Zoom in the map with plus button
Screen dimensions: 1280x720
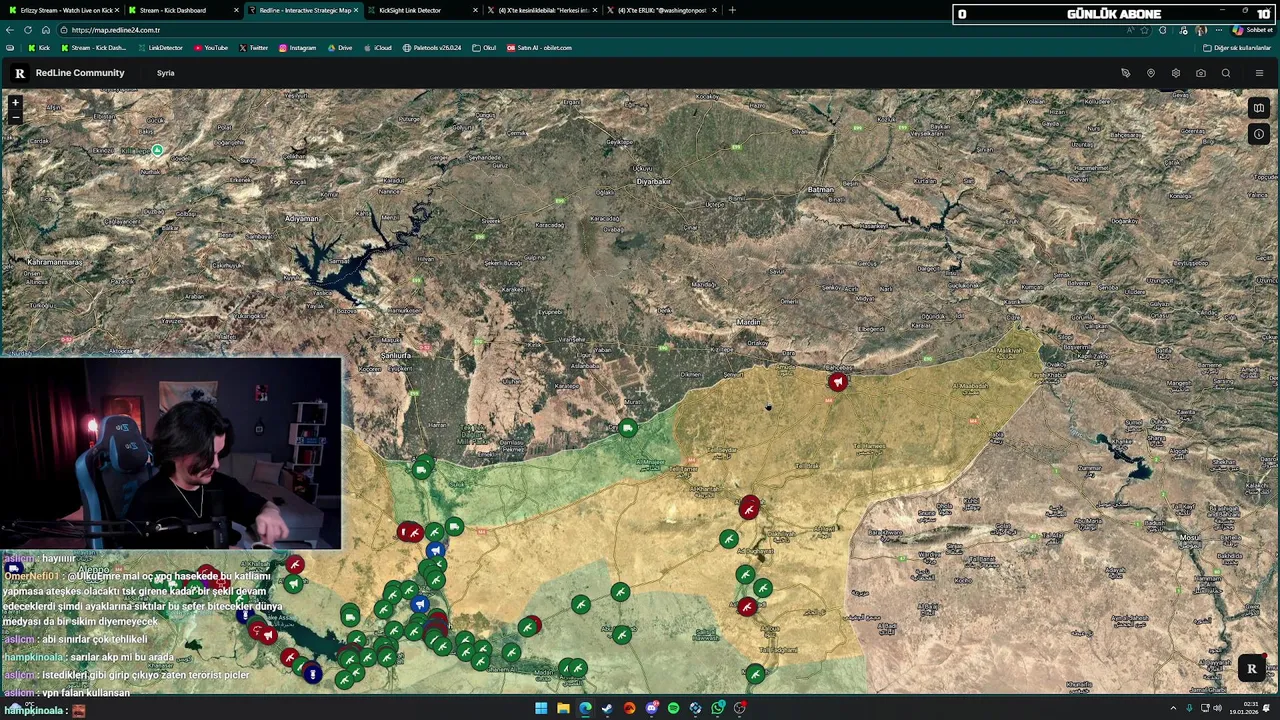[x=15, y=102]
